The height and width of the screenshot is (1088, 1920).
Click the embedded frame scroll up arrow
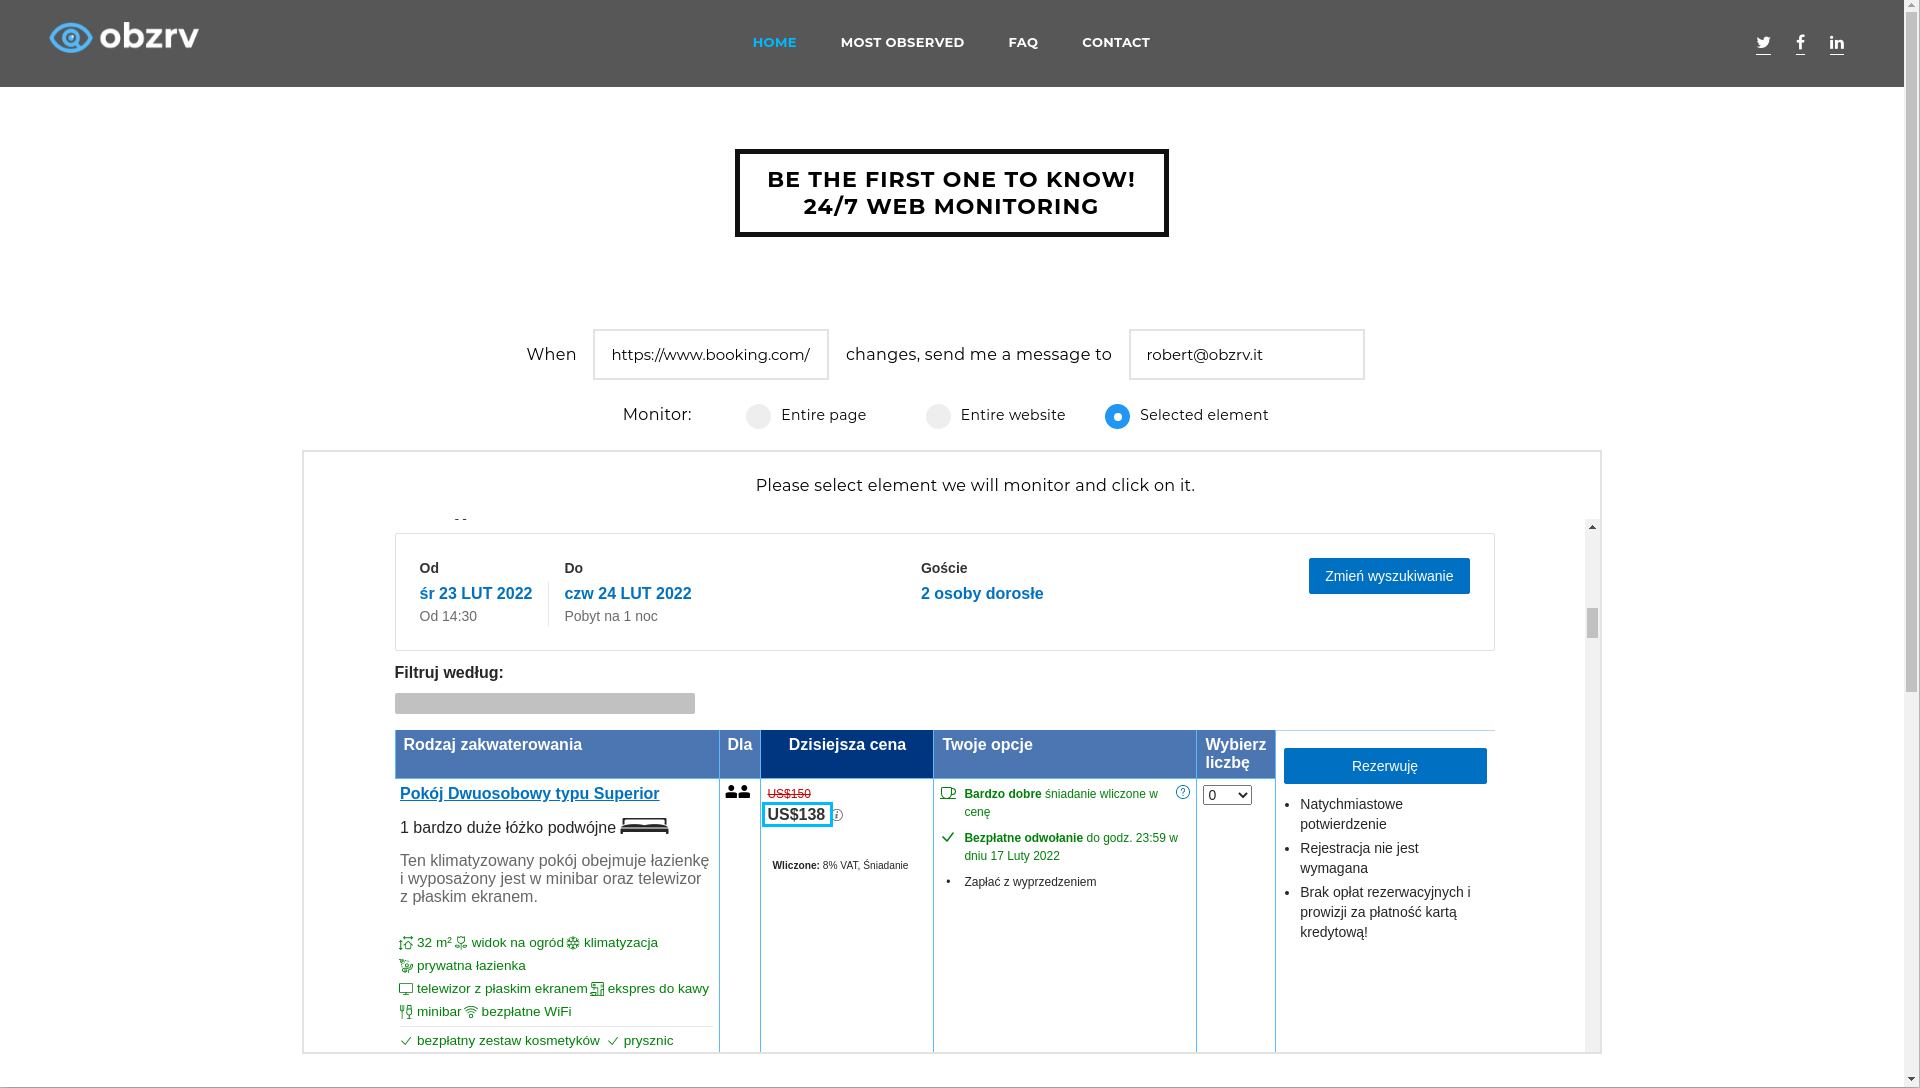(1592, 527)
